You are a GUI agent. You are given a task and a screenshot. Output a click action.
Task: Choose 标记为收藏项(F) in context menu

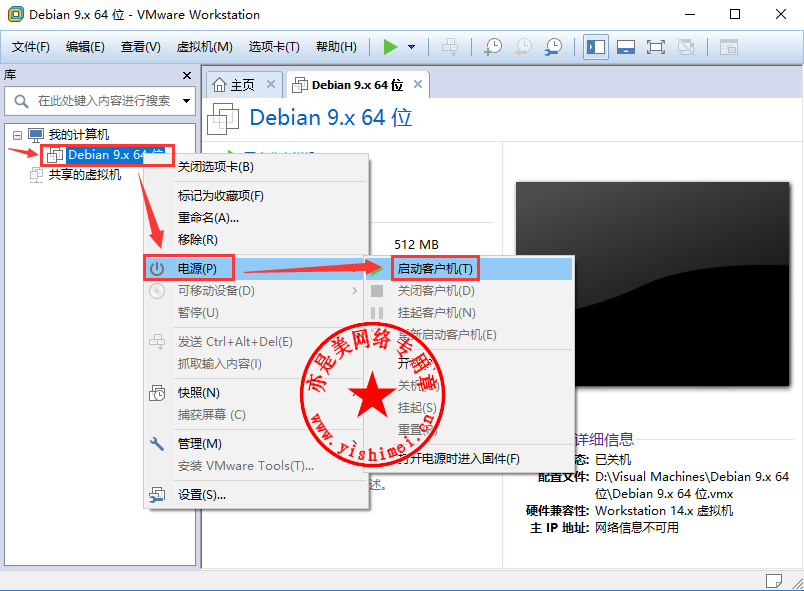click(256, 196)
